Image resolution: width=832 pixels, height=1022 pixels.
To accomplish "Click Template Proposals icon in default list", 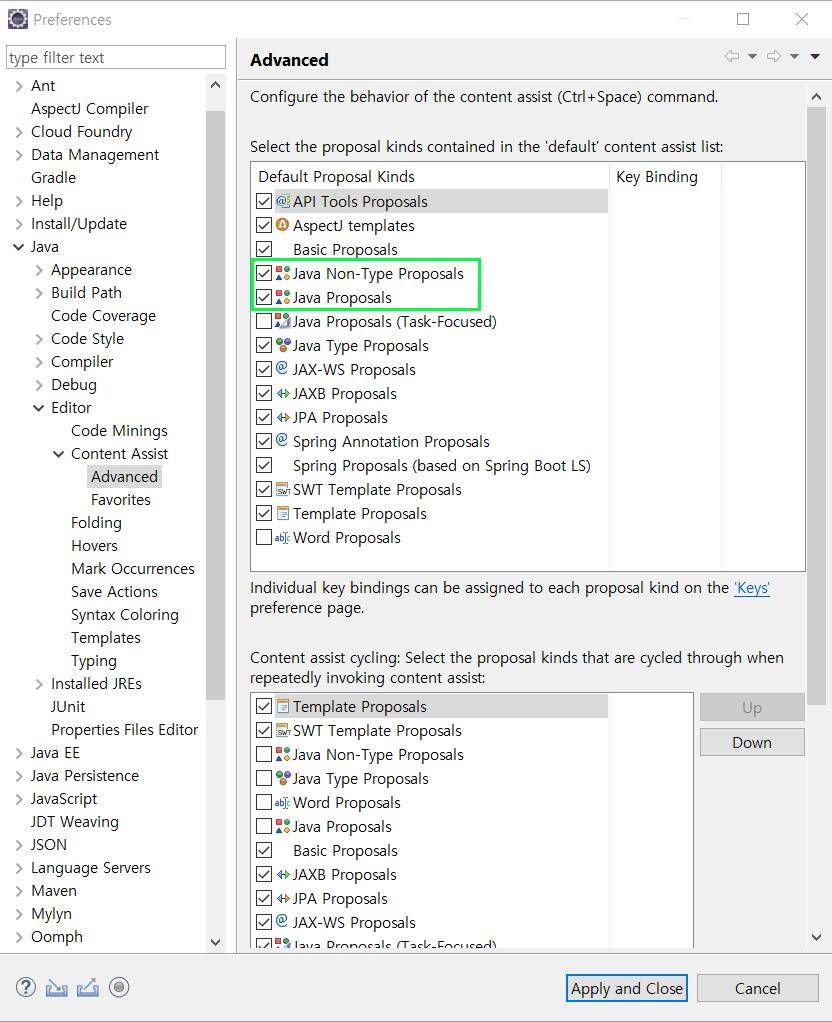I will [283, 513].
